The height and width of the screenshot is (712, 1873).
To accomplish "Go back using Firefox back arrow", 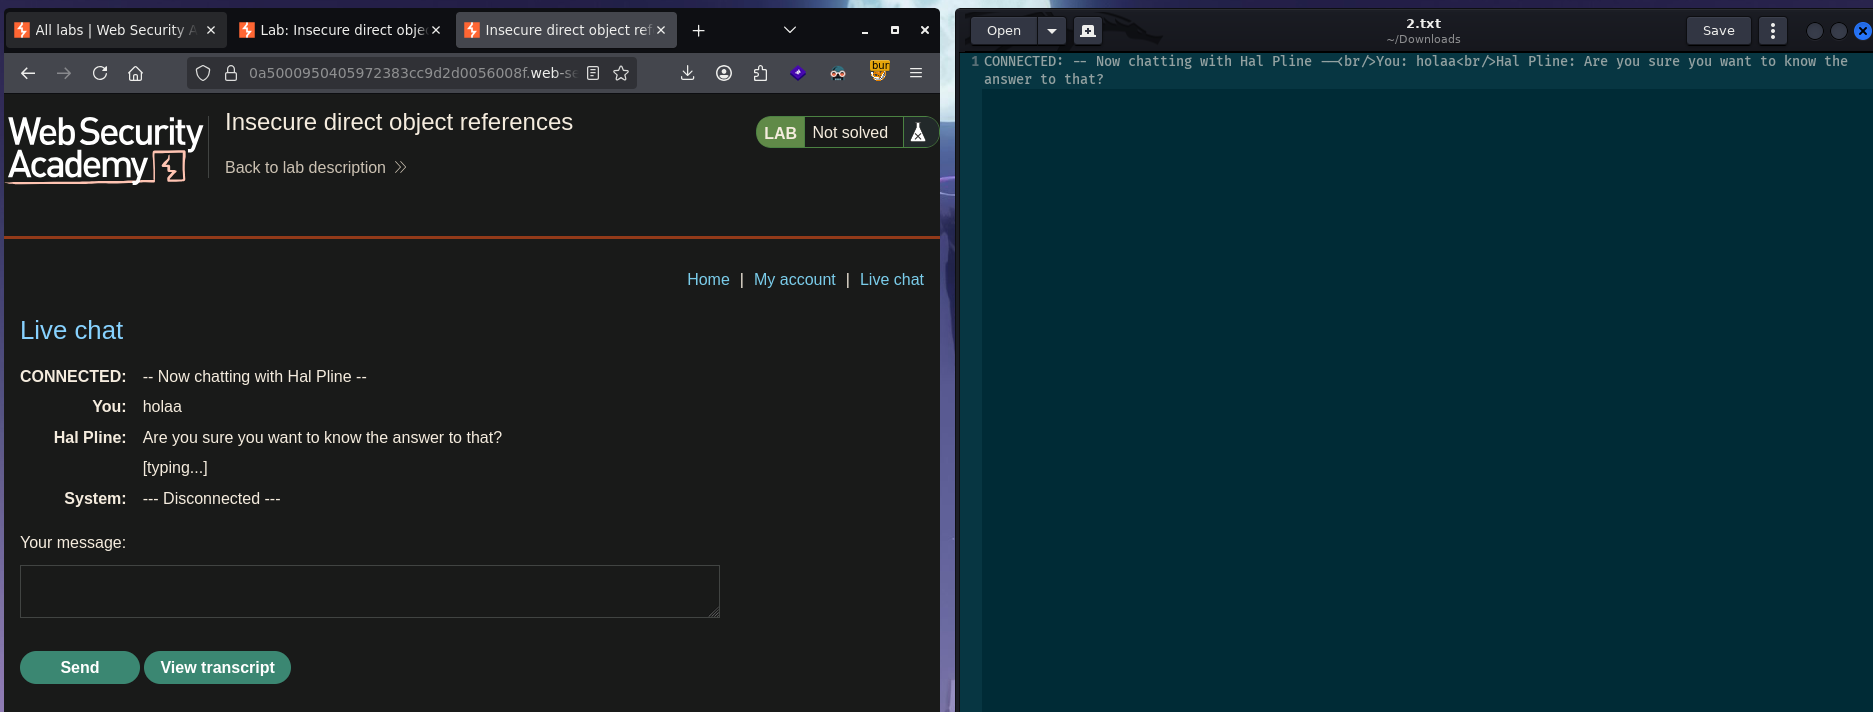I will click(28, 73).
